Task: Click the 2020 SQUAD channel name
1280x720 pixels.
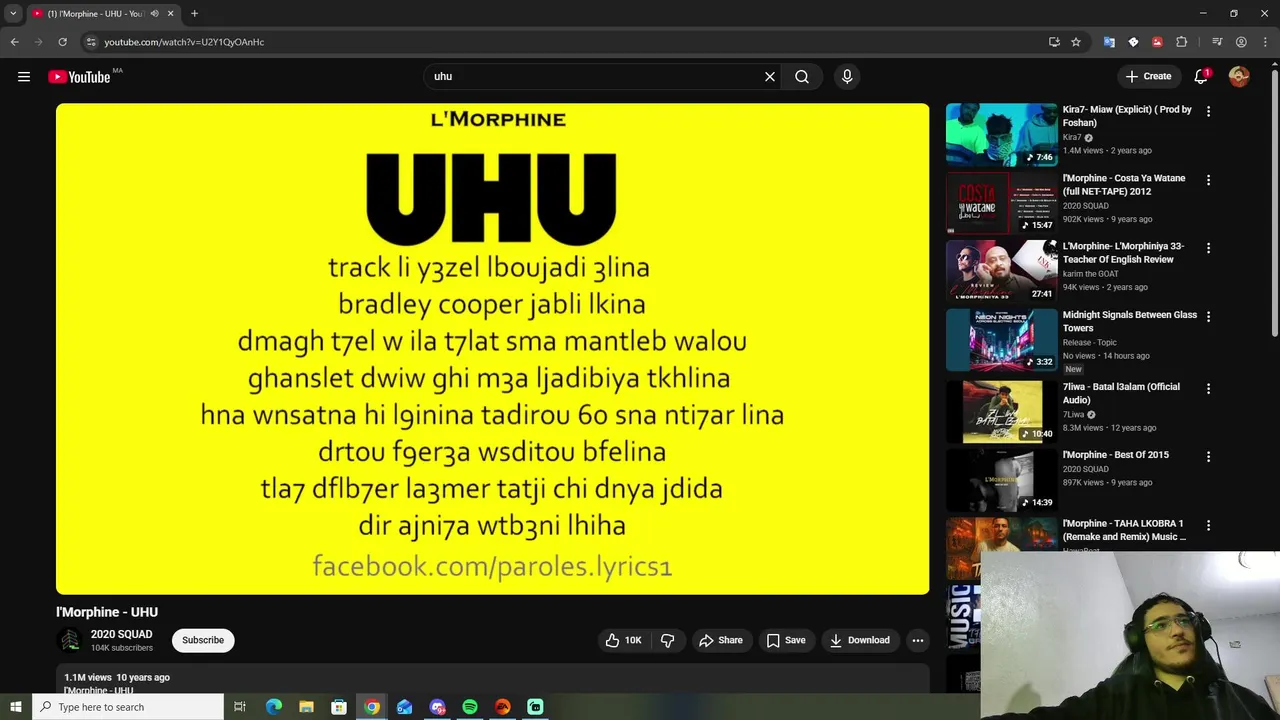Action: [x=122, y=634]
